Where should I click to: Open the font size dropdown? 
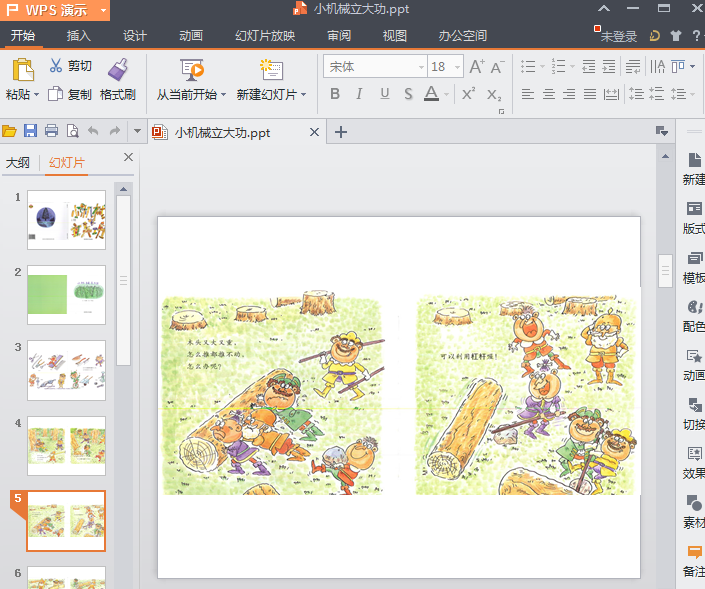[x=457, y=67]
